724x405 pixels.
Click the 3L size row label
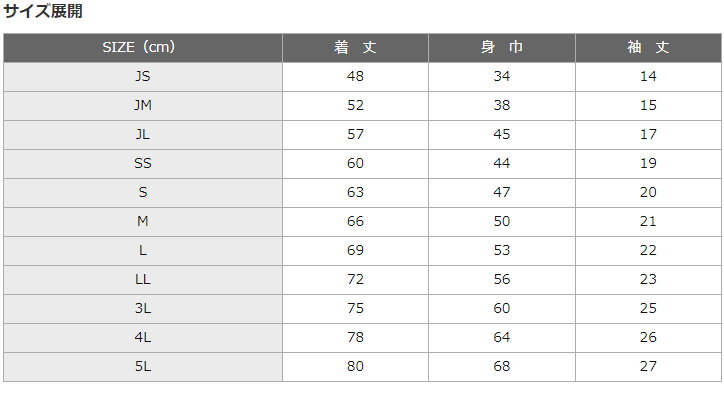pyautogui.click(x=143, y=308)
